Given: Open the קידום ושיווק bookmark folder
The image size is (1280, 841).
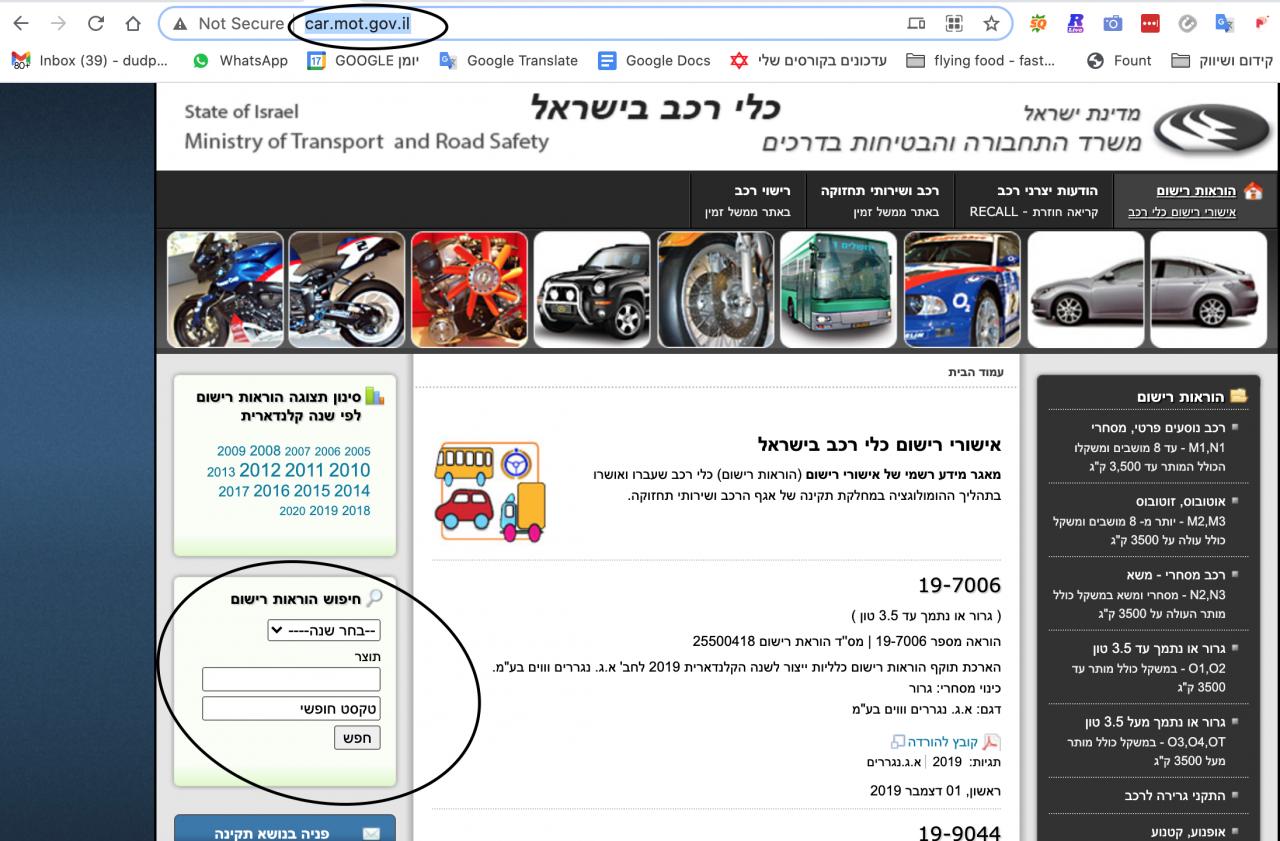Looking at the screenshot, I should point(1222,60).
